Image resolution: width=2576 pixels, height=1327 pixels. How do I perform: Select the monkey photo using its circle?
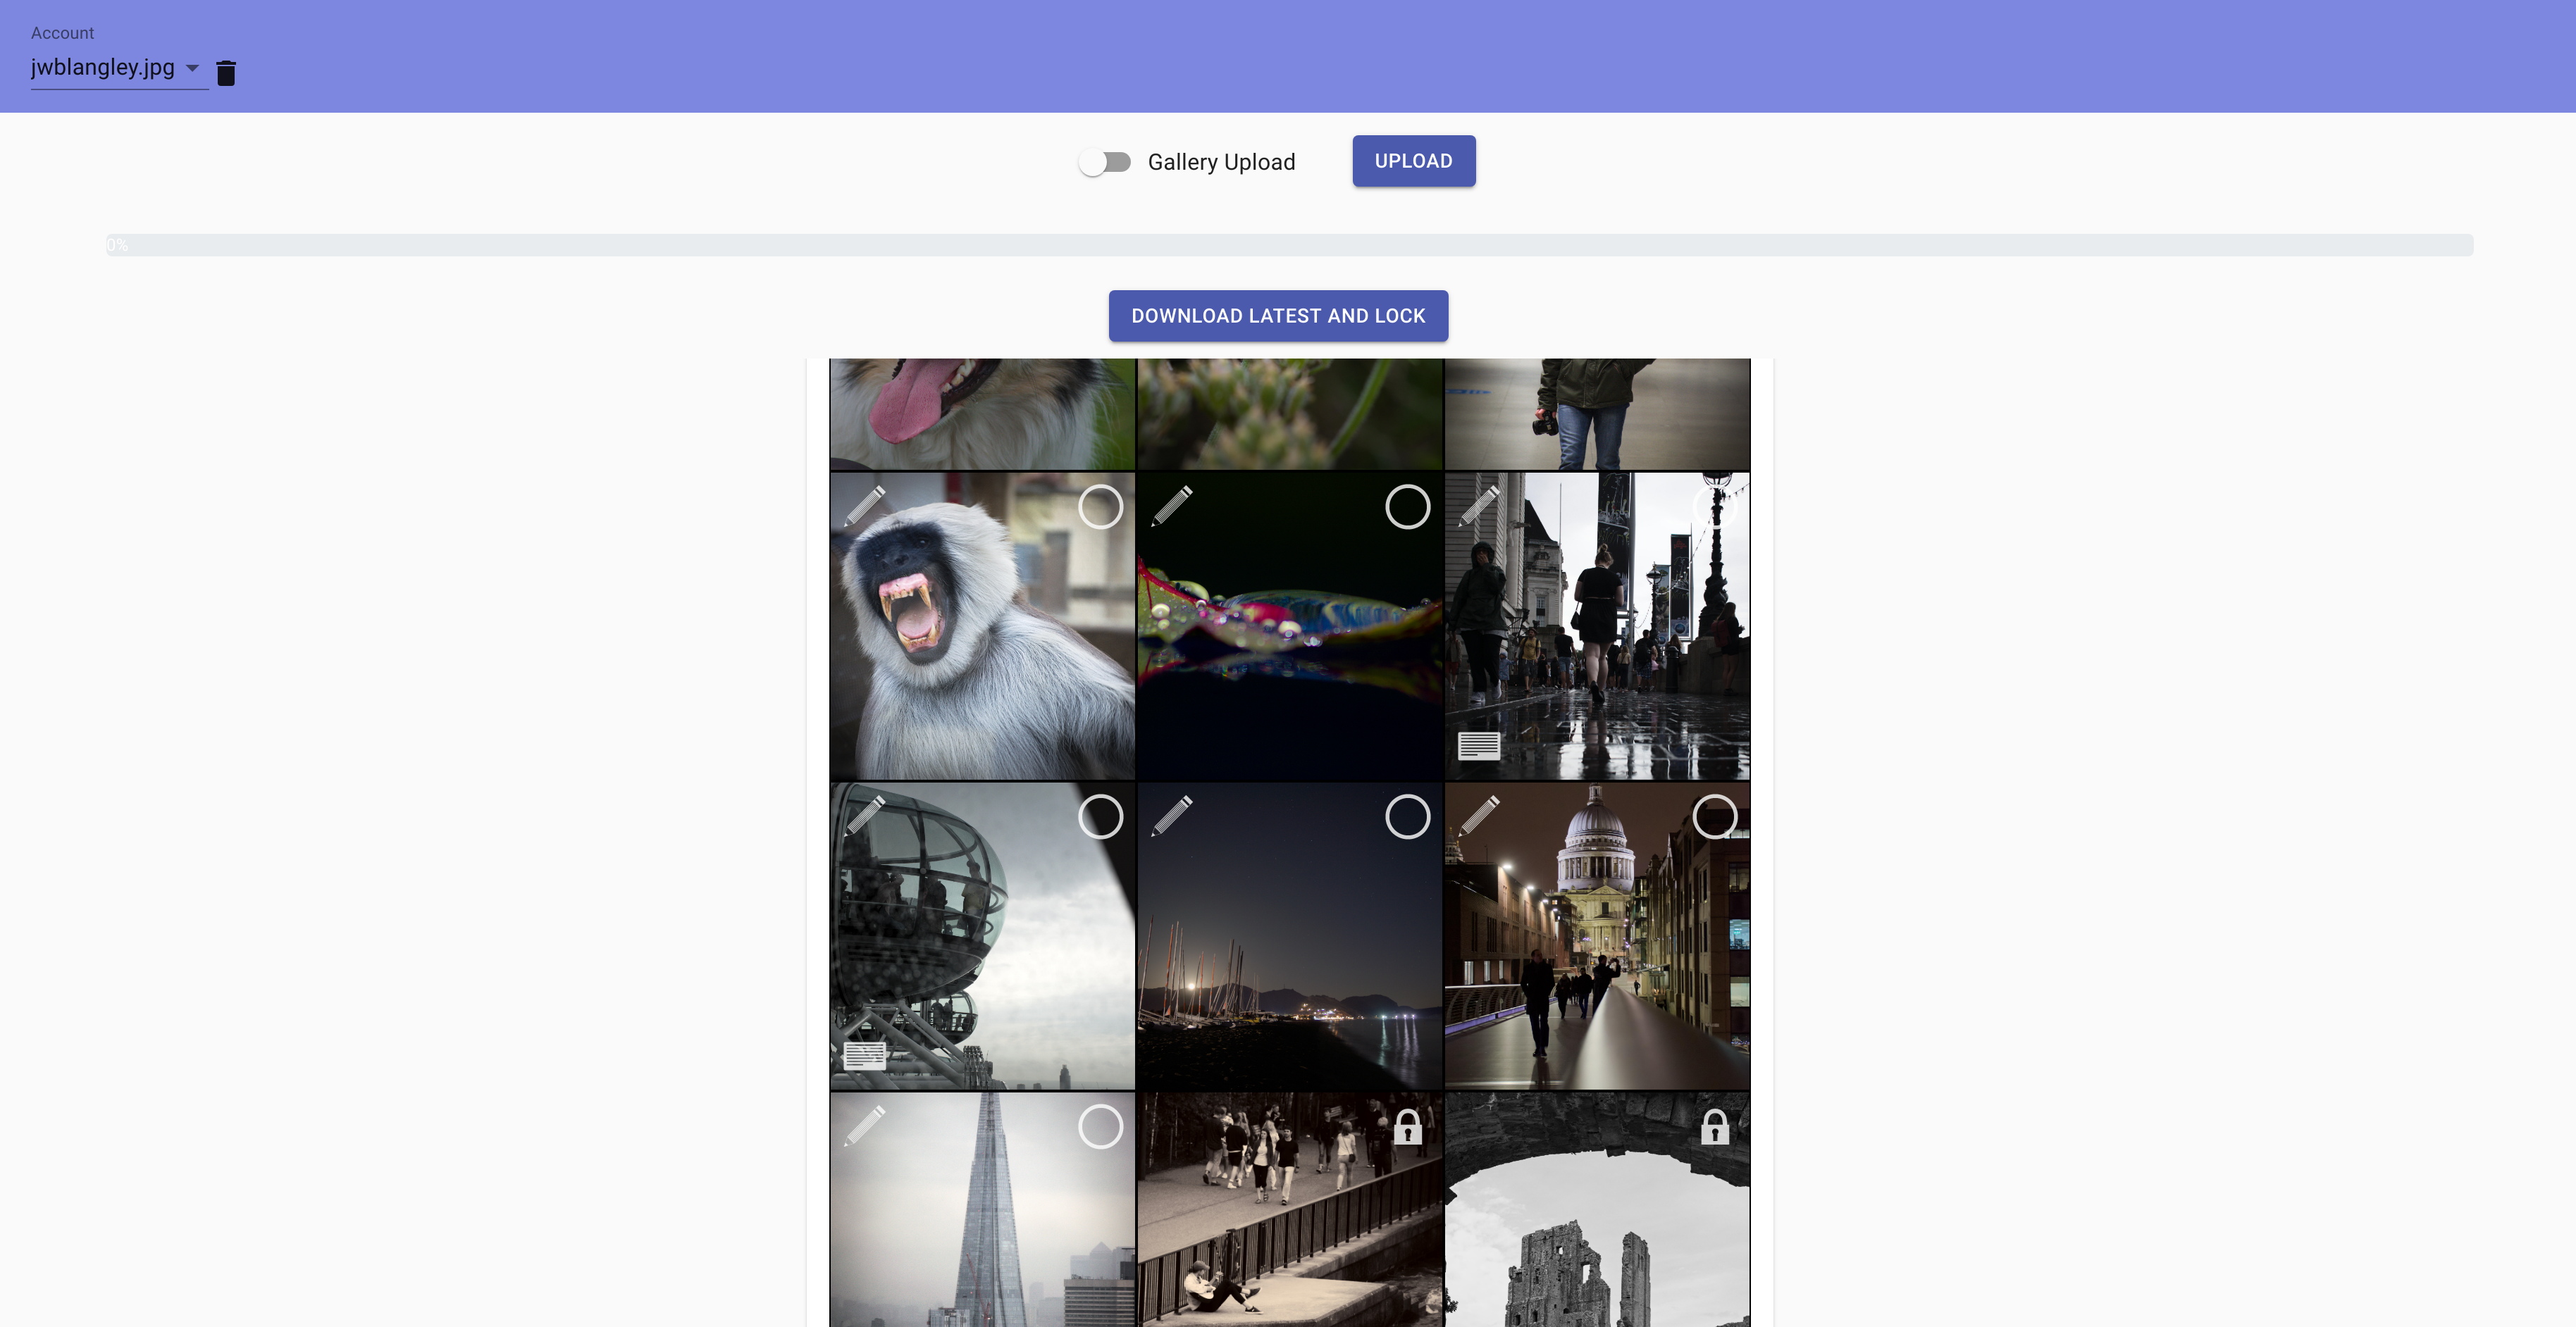point(1100,507)
